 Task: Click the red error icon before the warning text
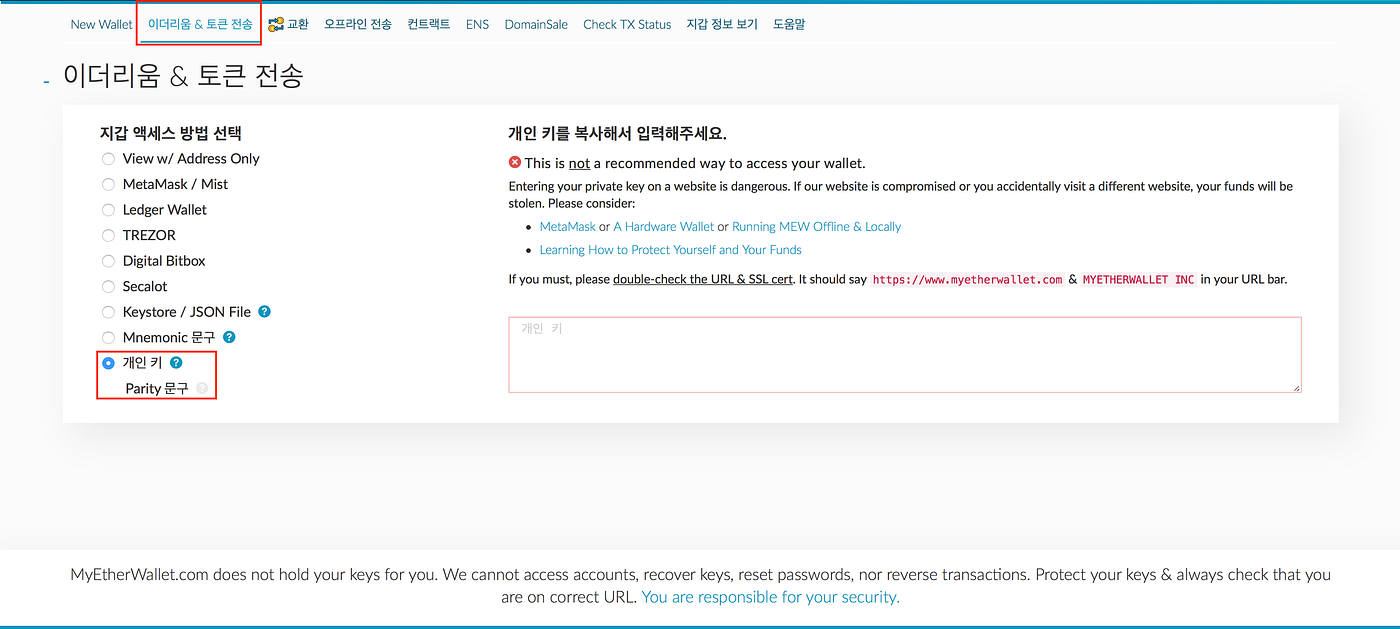click(x=515, y=162)
